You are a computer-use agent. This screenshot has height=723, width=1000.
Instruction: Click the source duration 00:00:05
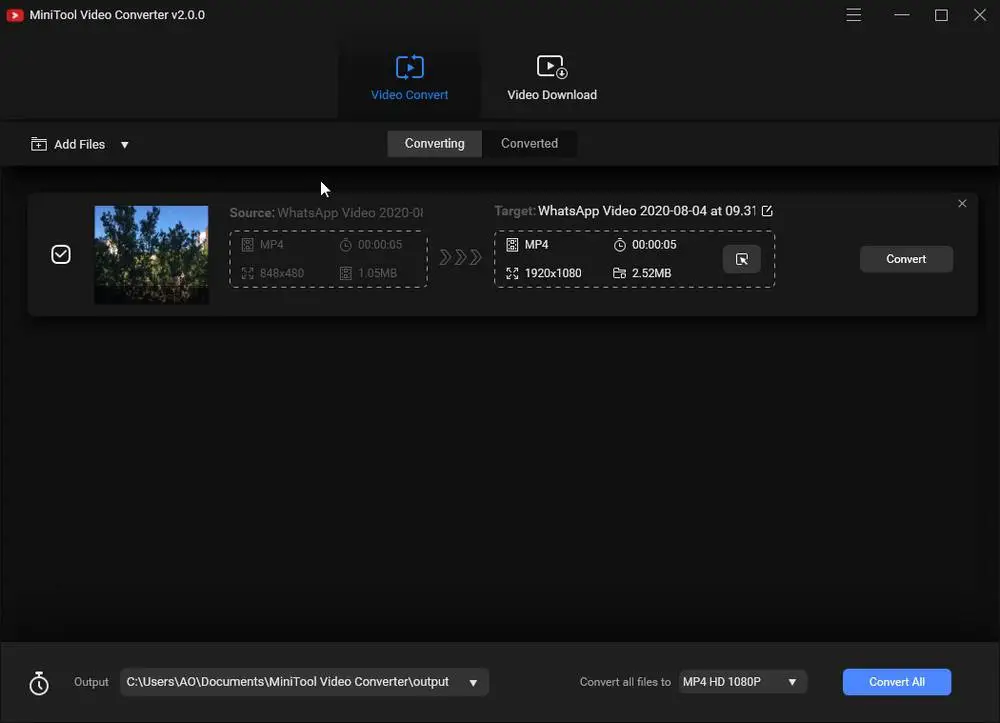tap(379, 245)
